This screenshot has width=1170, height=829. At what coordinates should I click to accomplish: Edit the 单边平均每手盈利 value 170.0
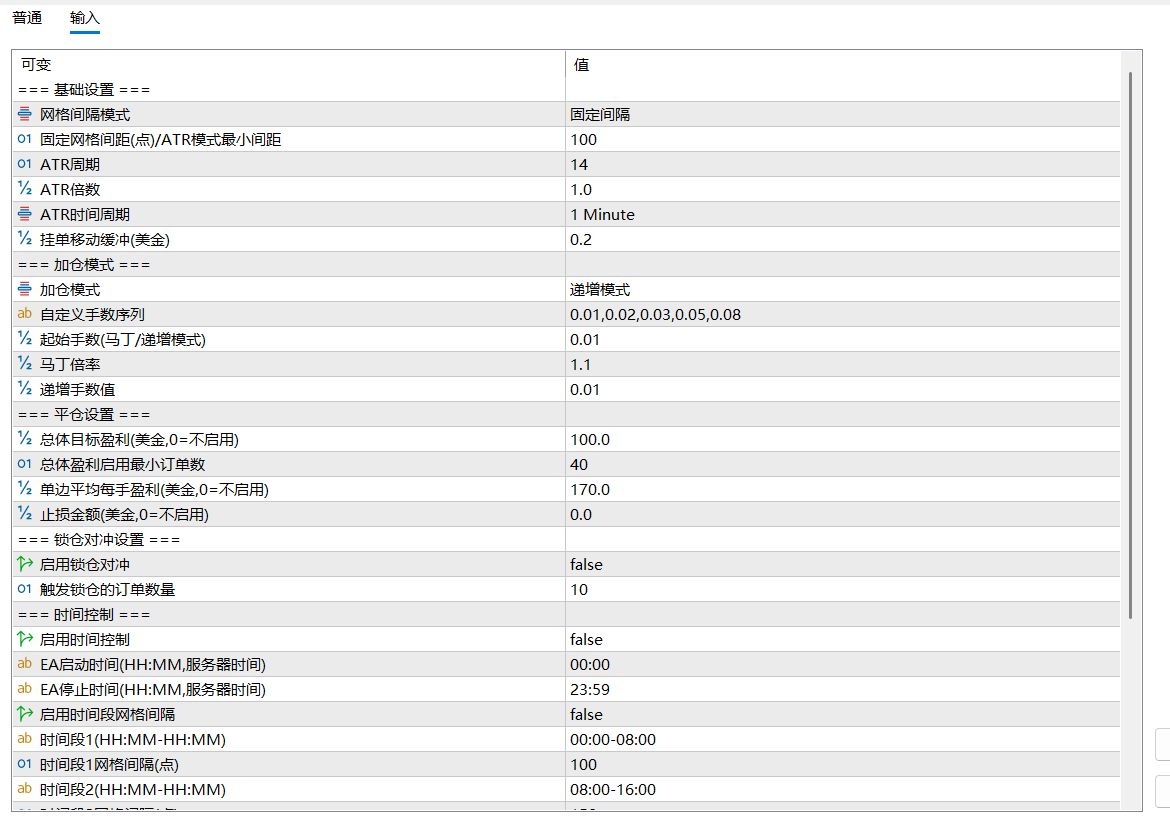[x=842, y=489]
